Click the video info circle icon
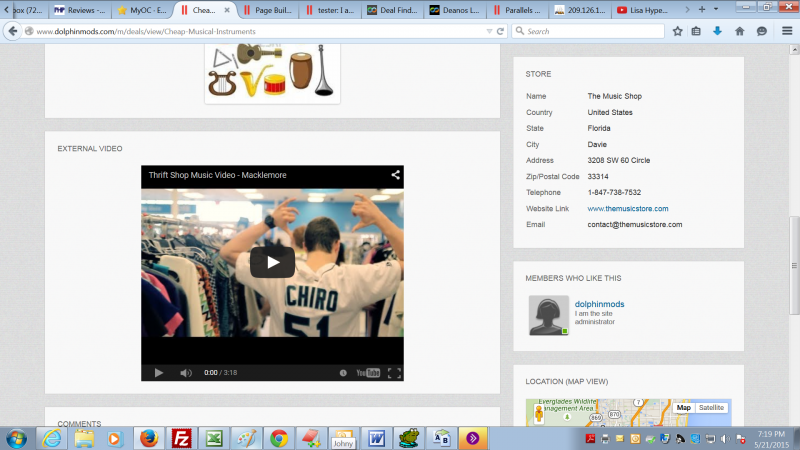The height and width of the screenshot is (450, 800). coord(343,373)
